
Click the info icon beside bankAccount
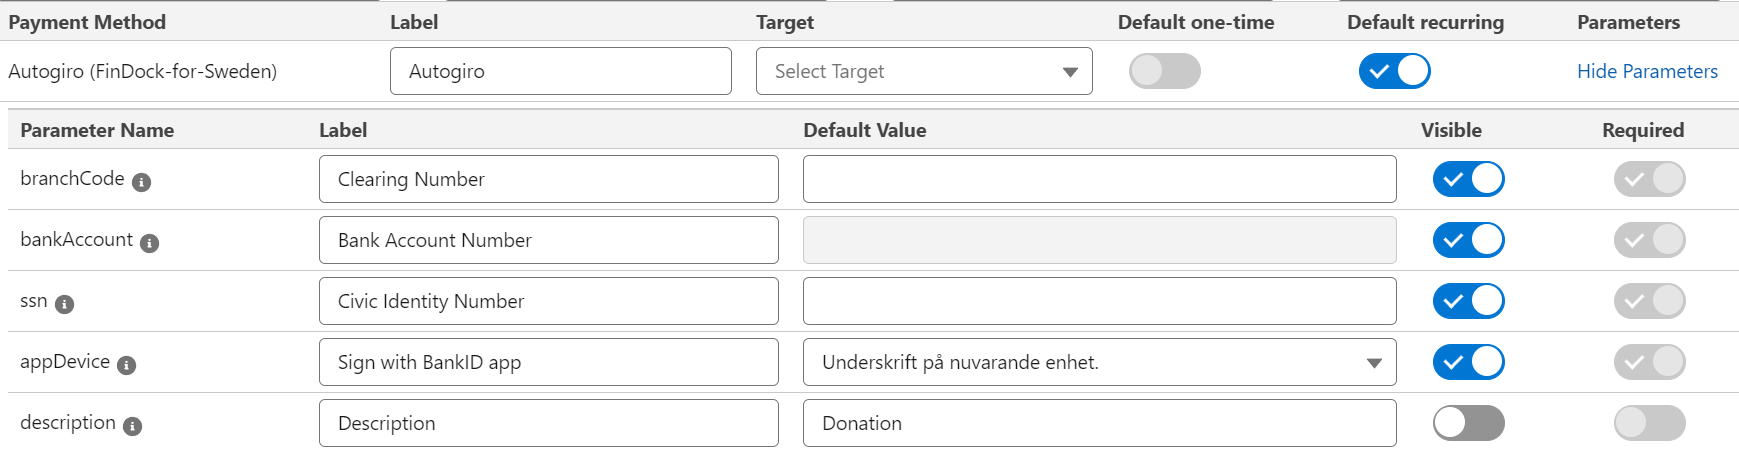click(150, 243)
